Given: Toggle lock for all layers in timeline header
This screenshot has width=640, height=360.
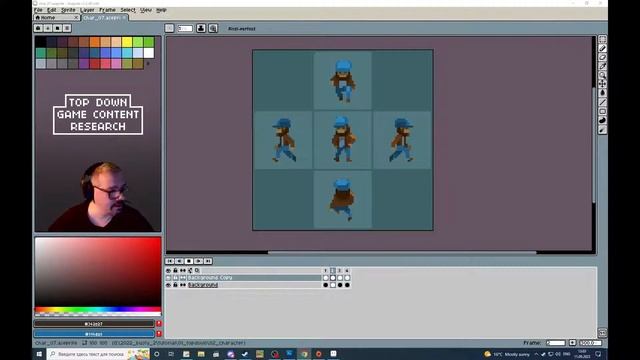Looking at the screenshot, I should [x=176, y=271].
